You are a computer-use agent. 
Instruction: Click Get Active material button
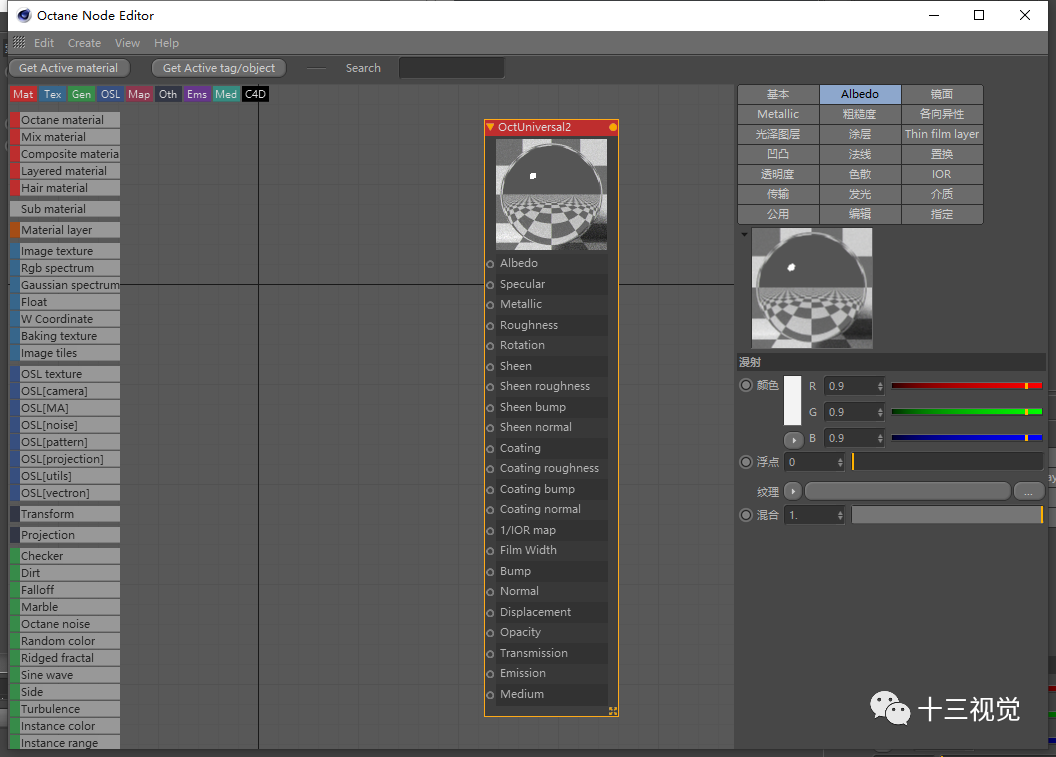[x=69, y=68]
